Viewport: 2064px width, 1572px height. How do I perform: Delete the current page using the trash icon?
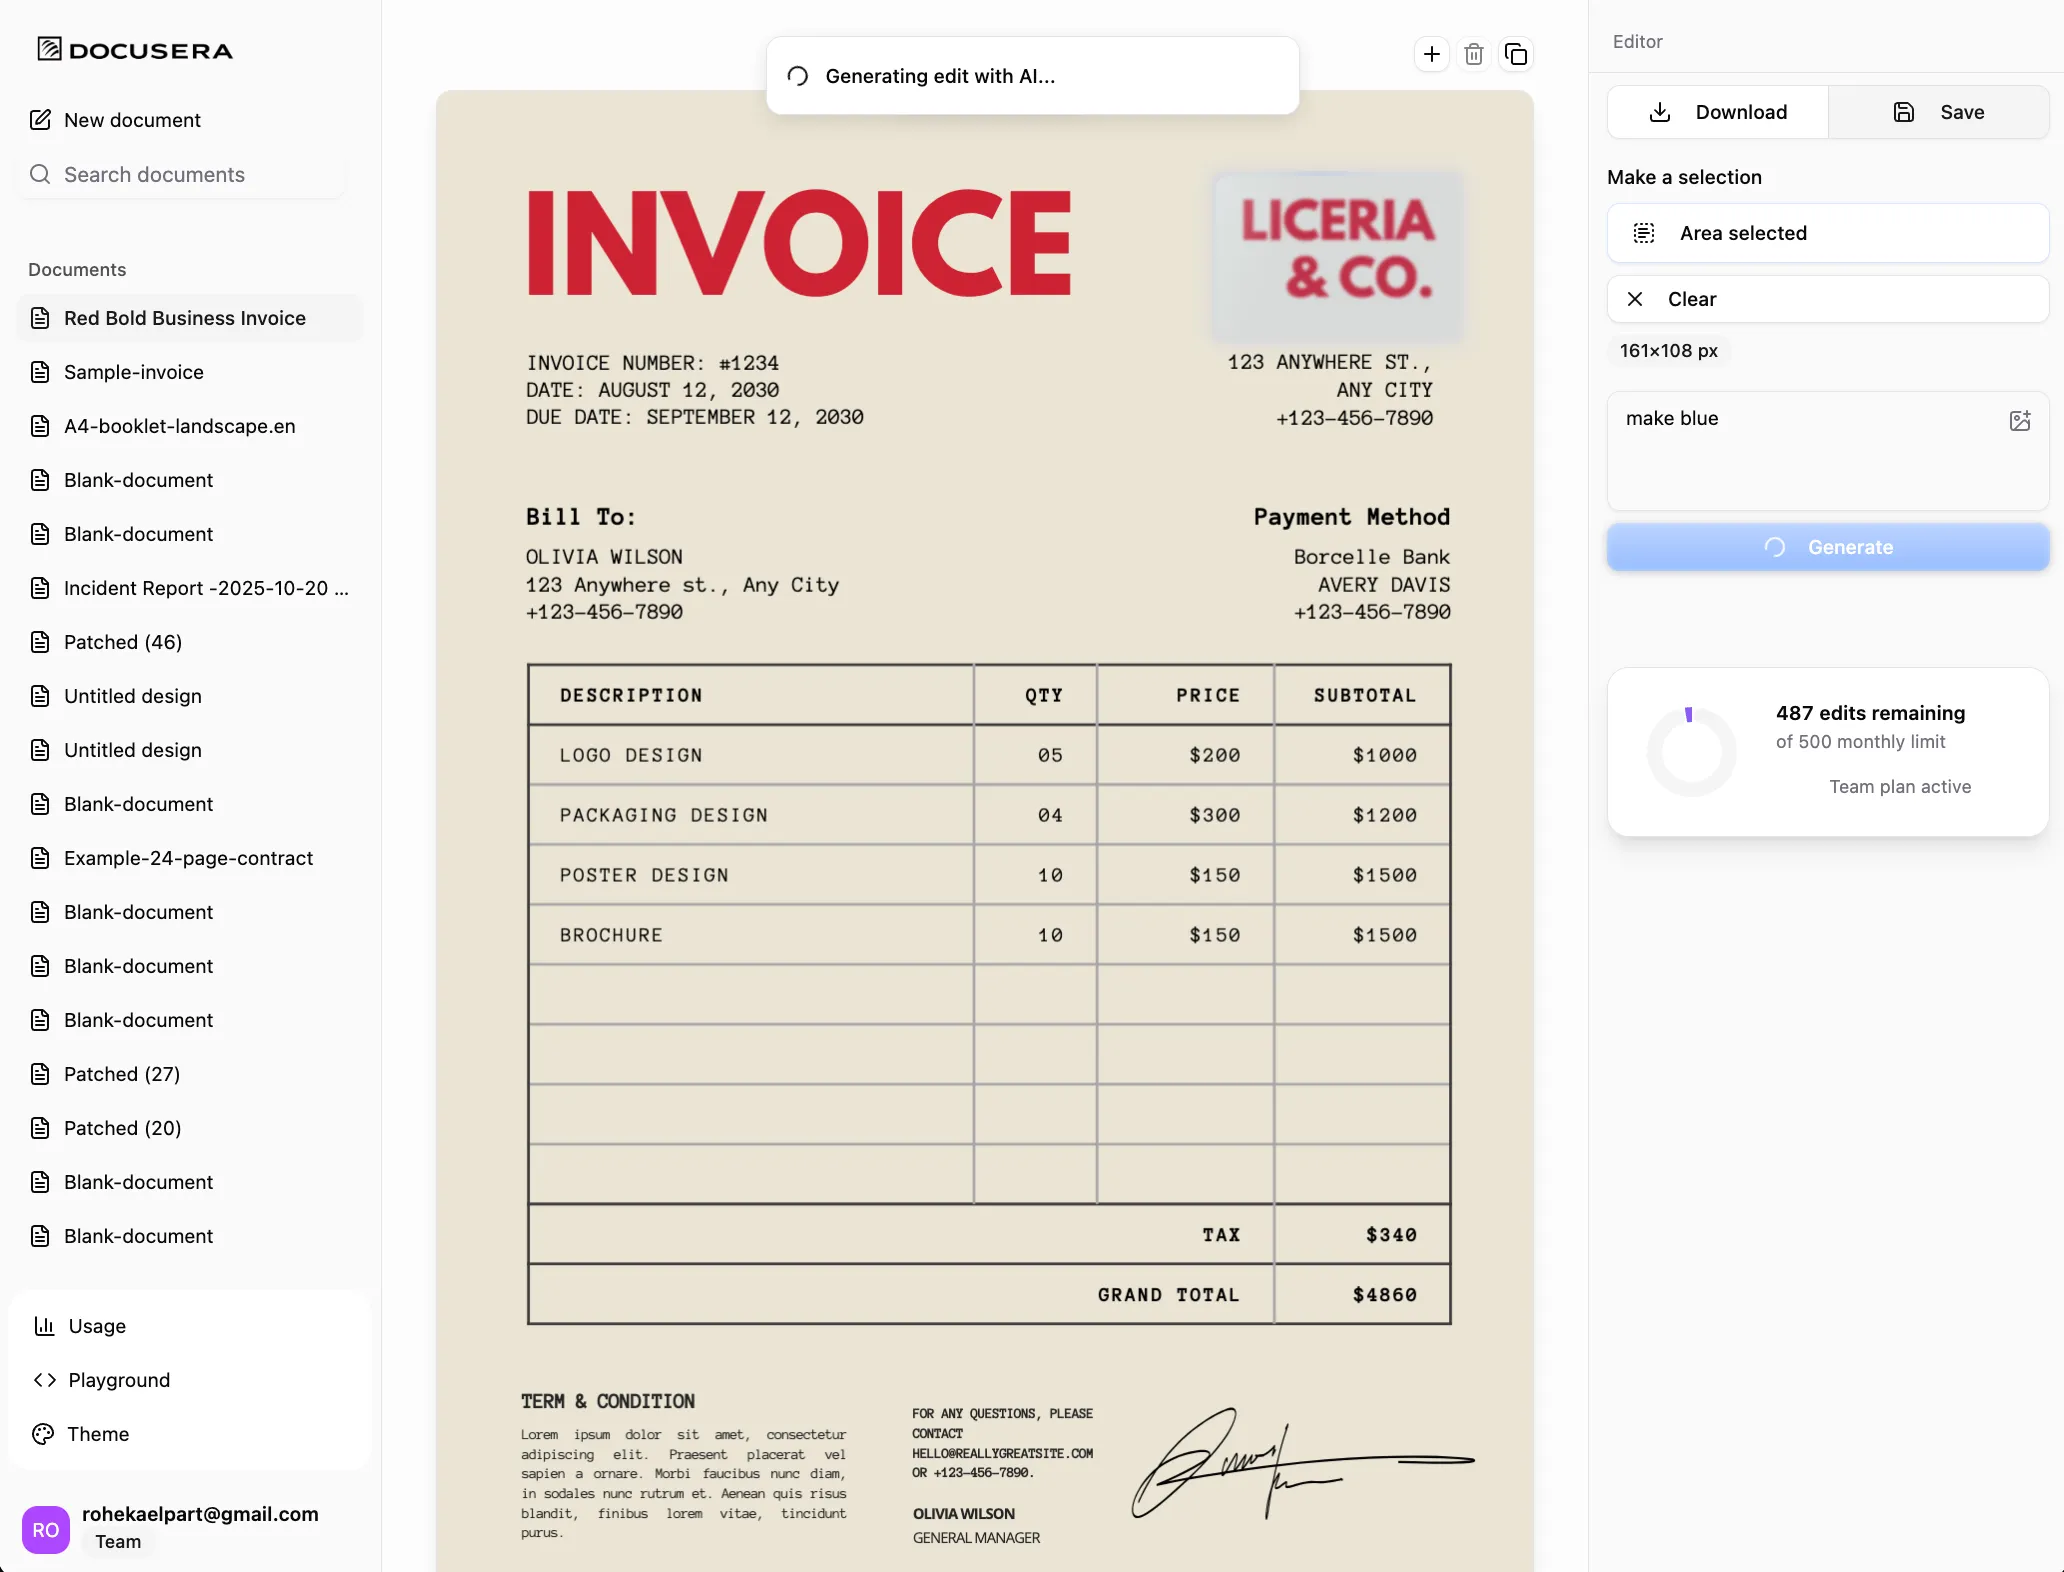(x=1473, y=54)
